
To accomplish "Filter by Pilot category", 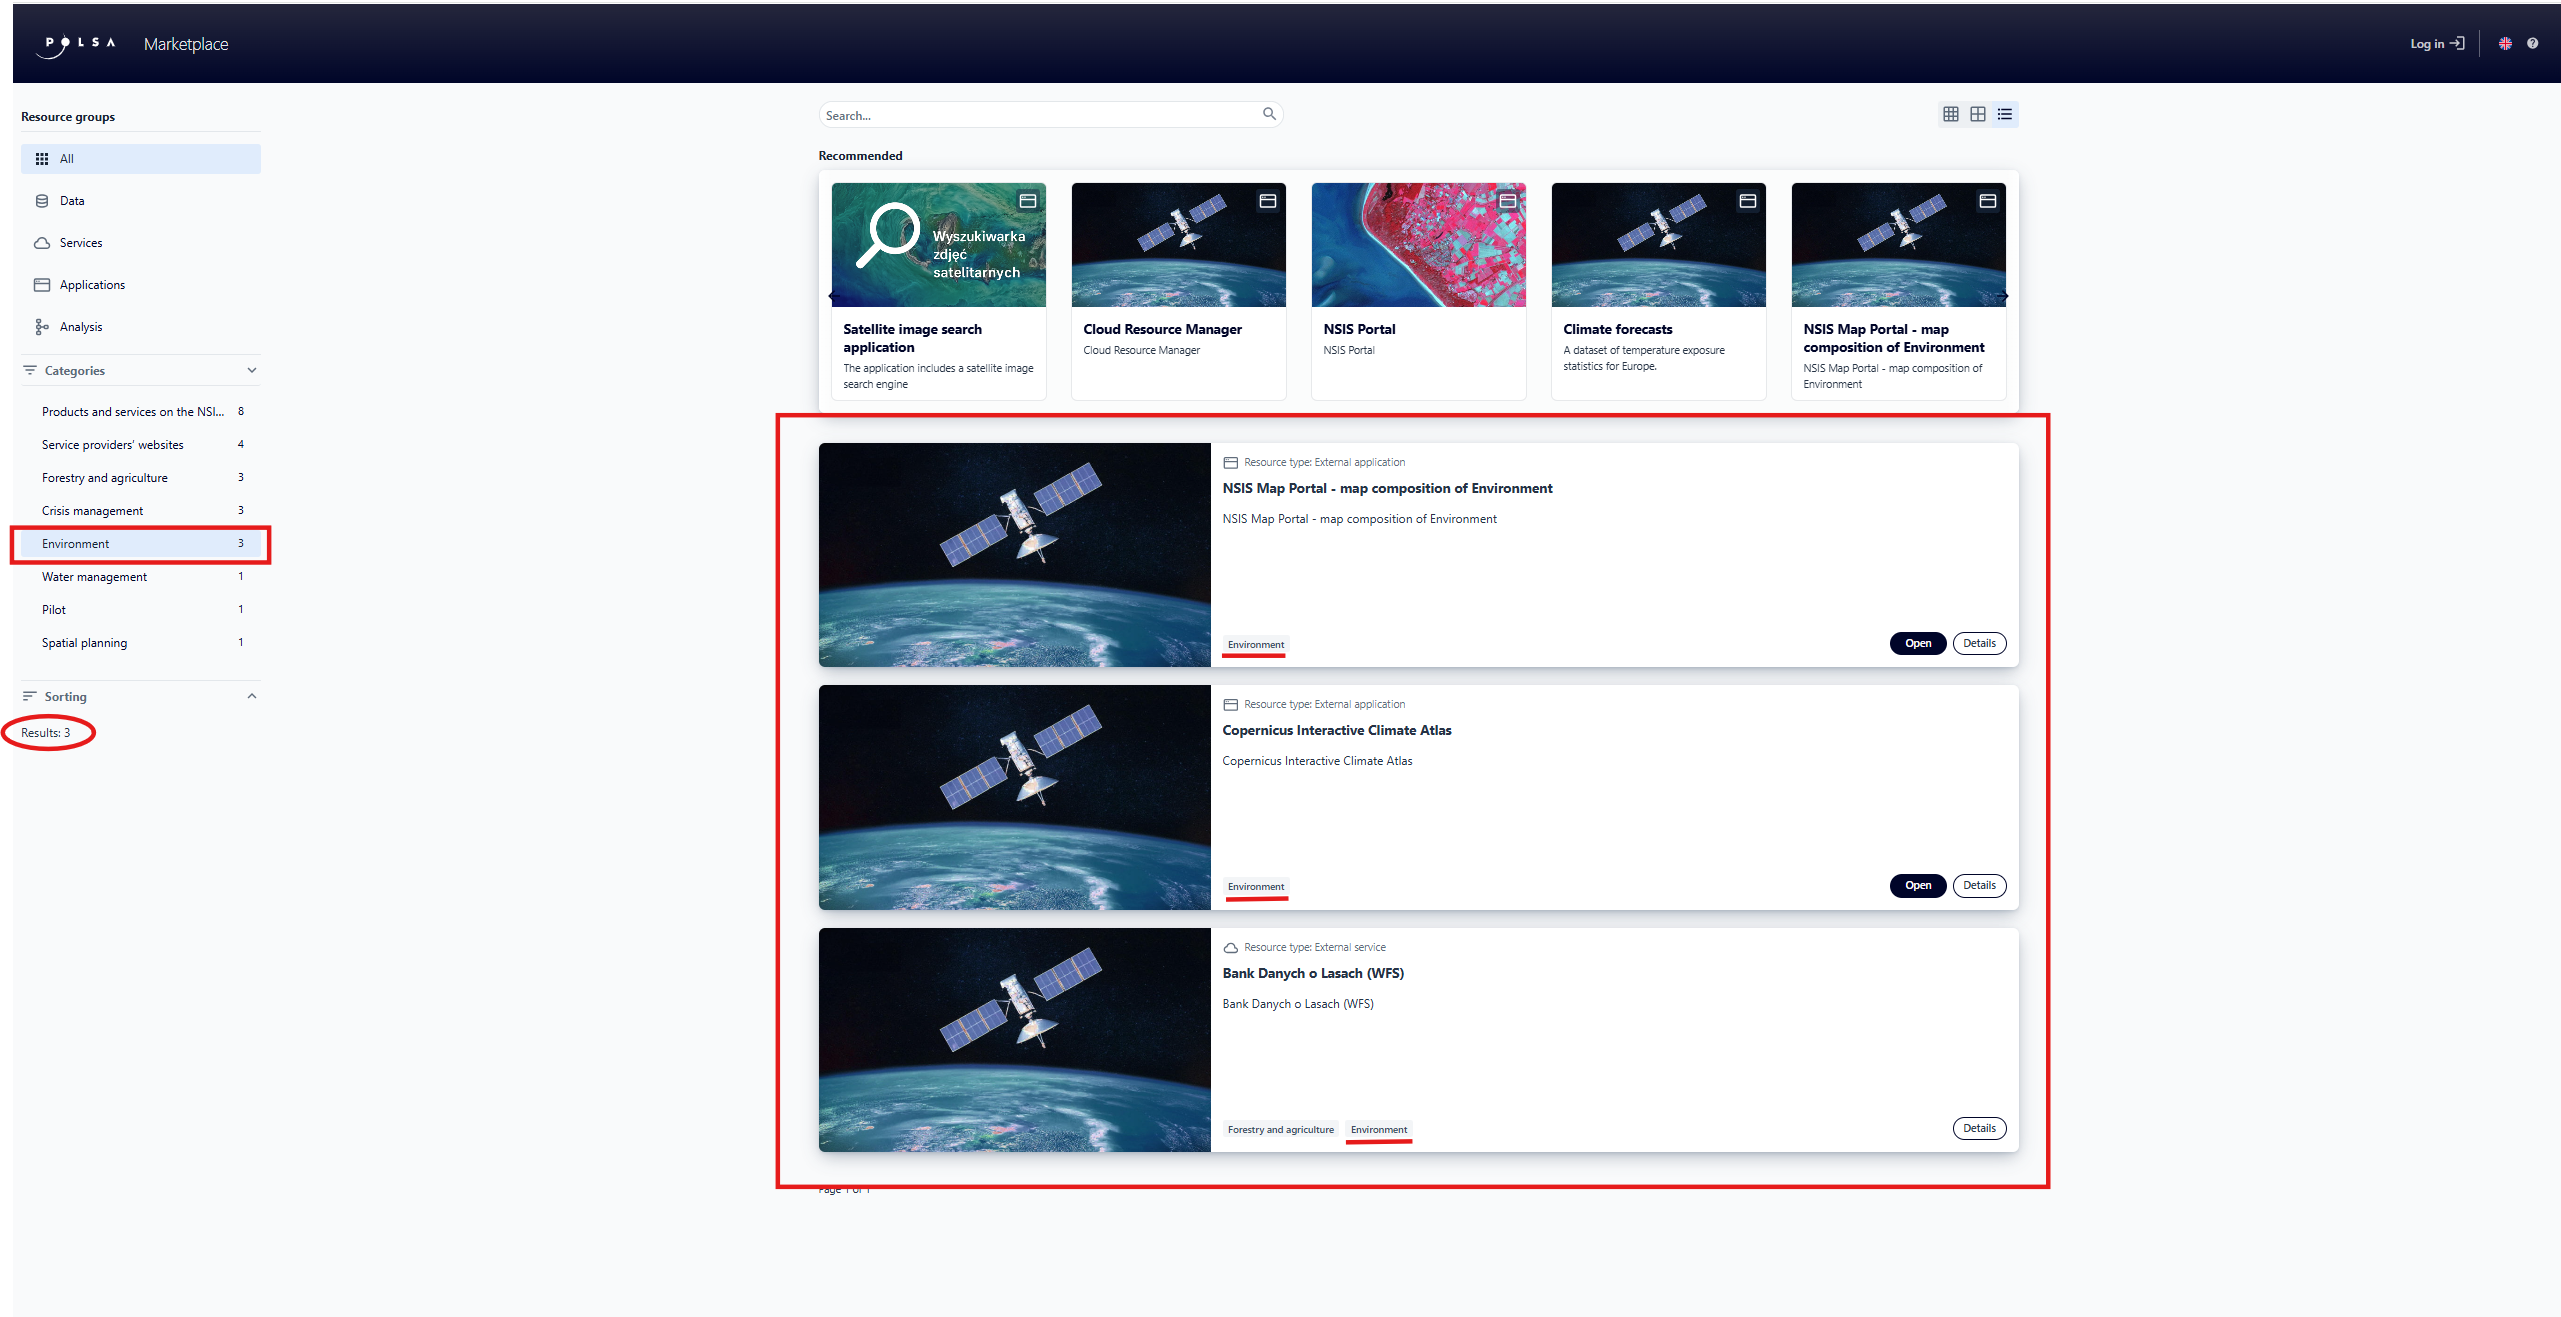I will (x=141, y=610).
